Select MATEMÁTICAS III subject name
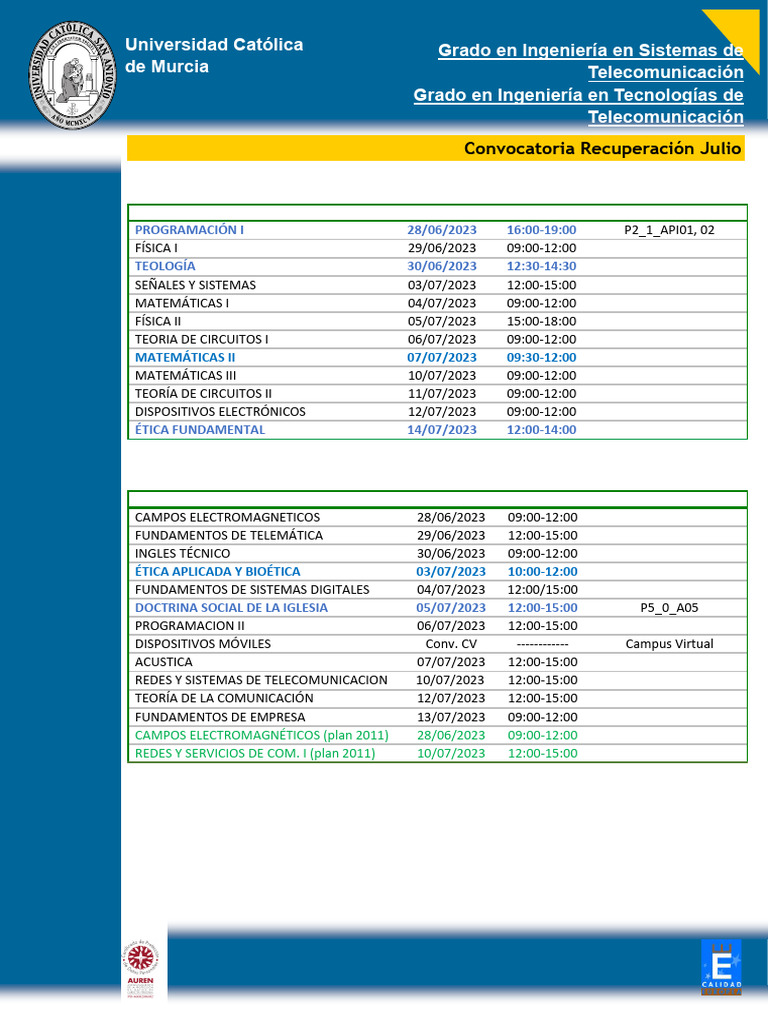768x1024 pixels. [x=185, y=376]
